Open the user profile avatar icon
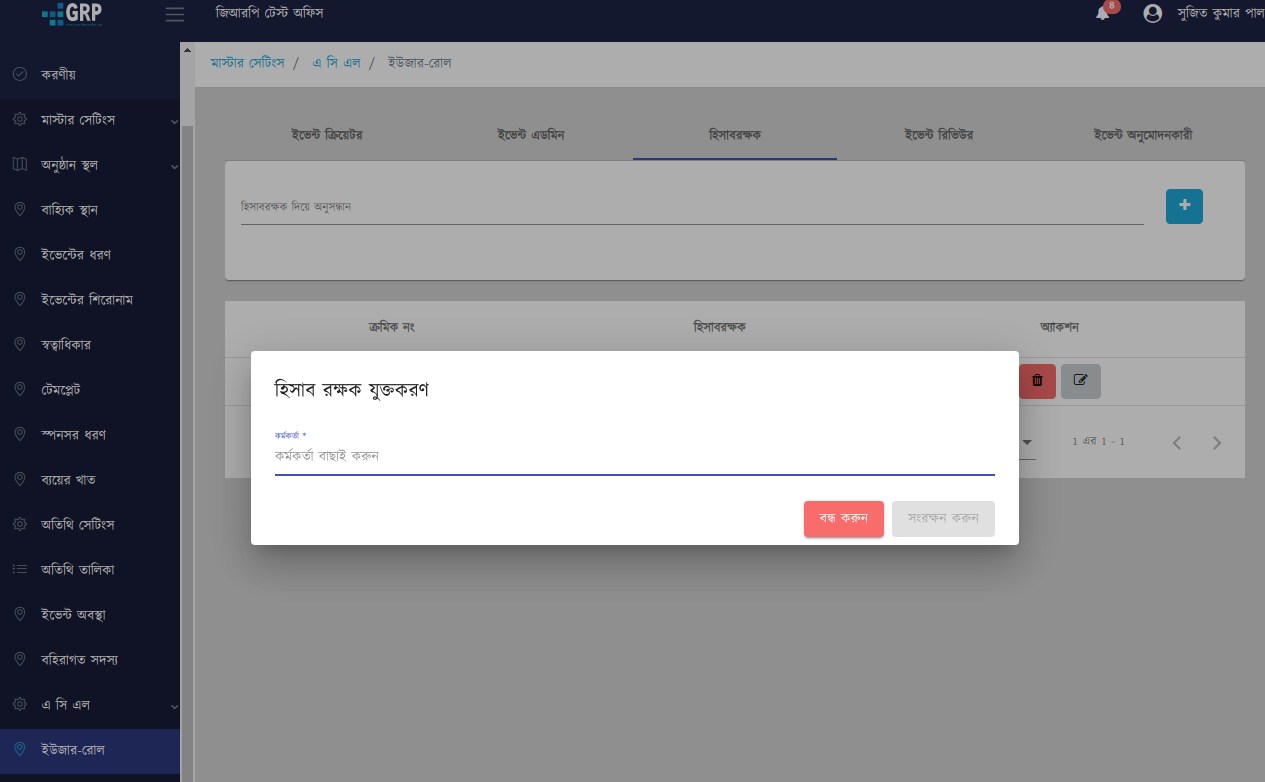Viewport: 1265px width, 782px height. pos(1152,13)
